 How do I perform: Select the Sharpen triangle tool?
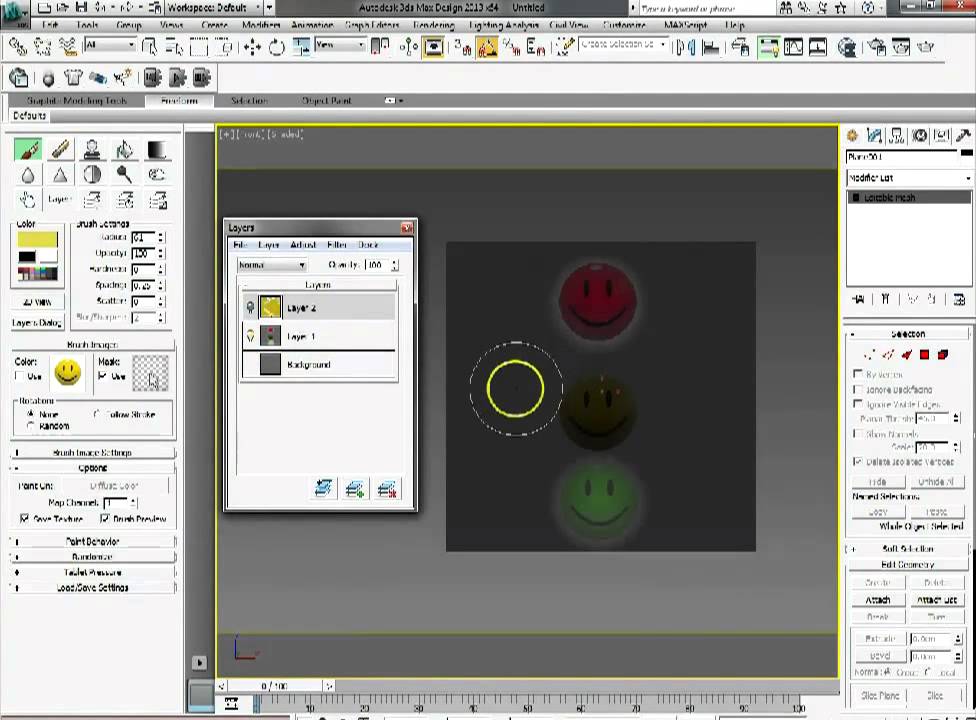[x=60, y=175]
